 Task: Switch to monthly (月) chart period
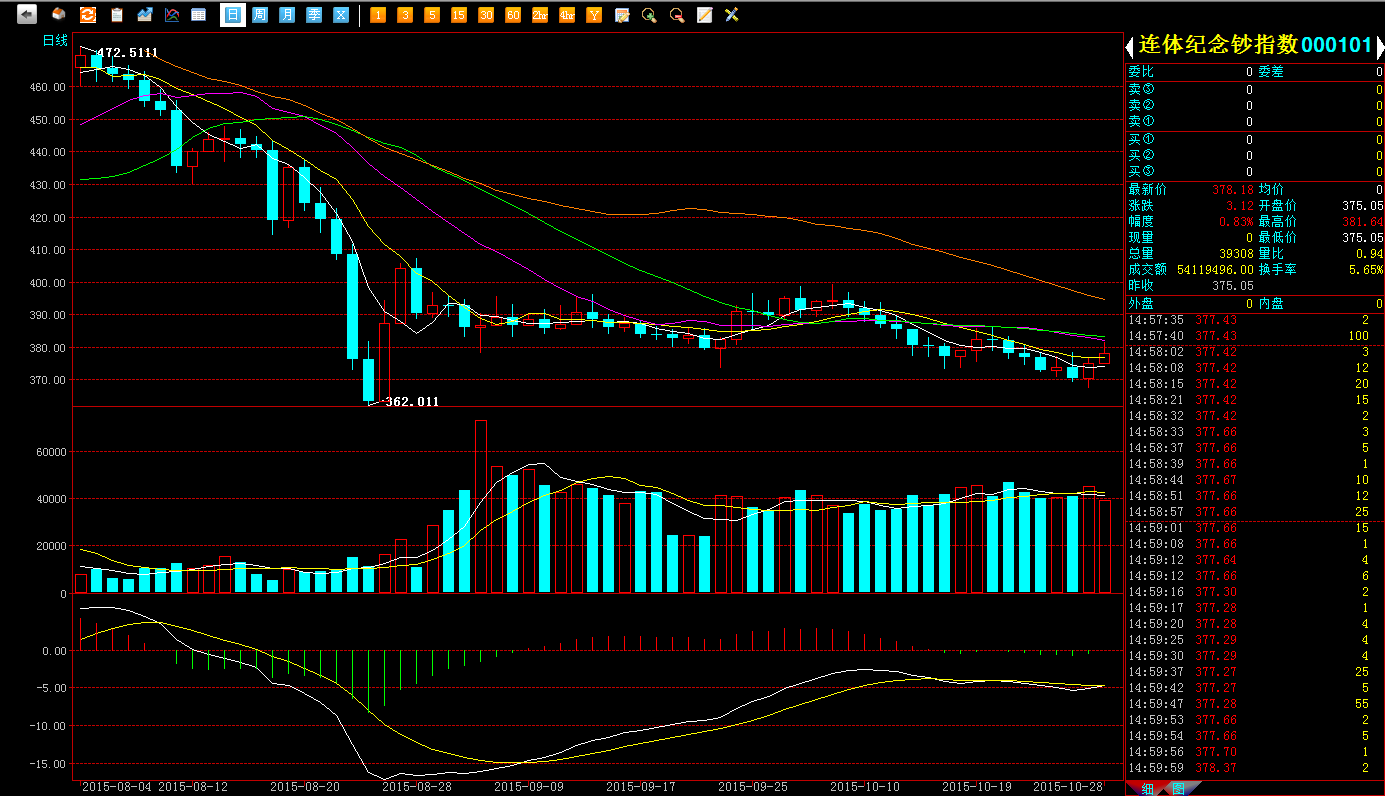pos(287,15)
